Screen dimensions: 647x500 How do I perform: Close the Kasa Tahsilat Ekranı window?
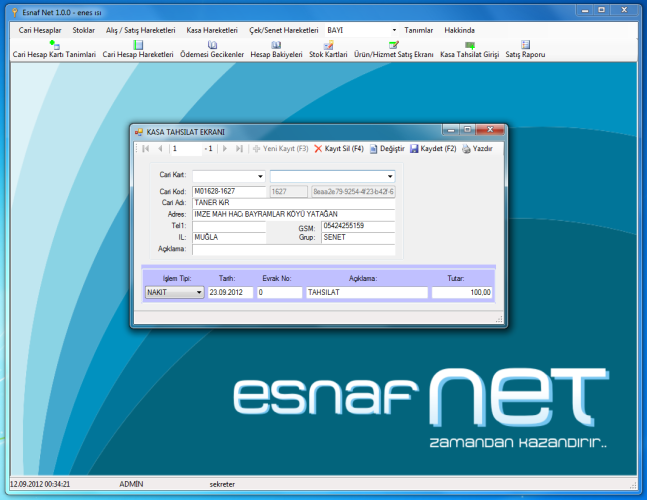490,130
